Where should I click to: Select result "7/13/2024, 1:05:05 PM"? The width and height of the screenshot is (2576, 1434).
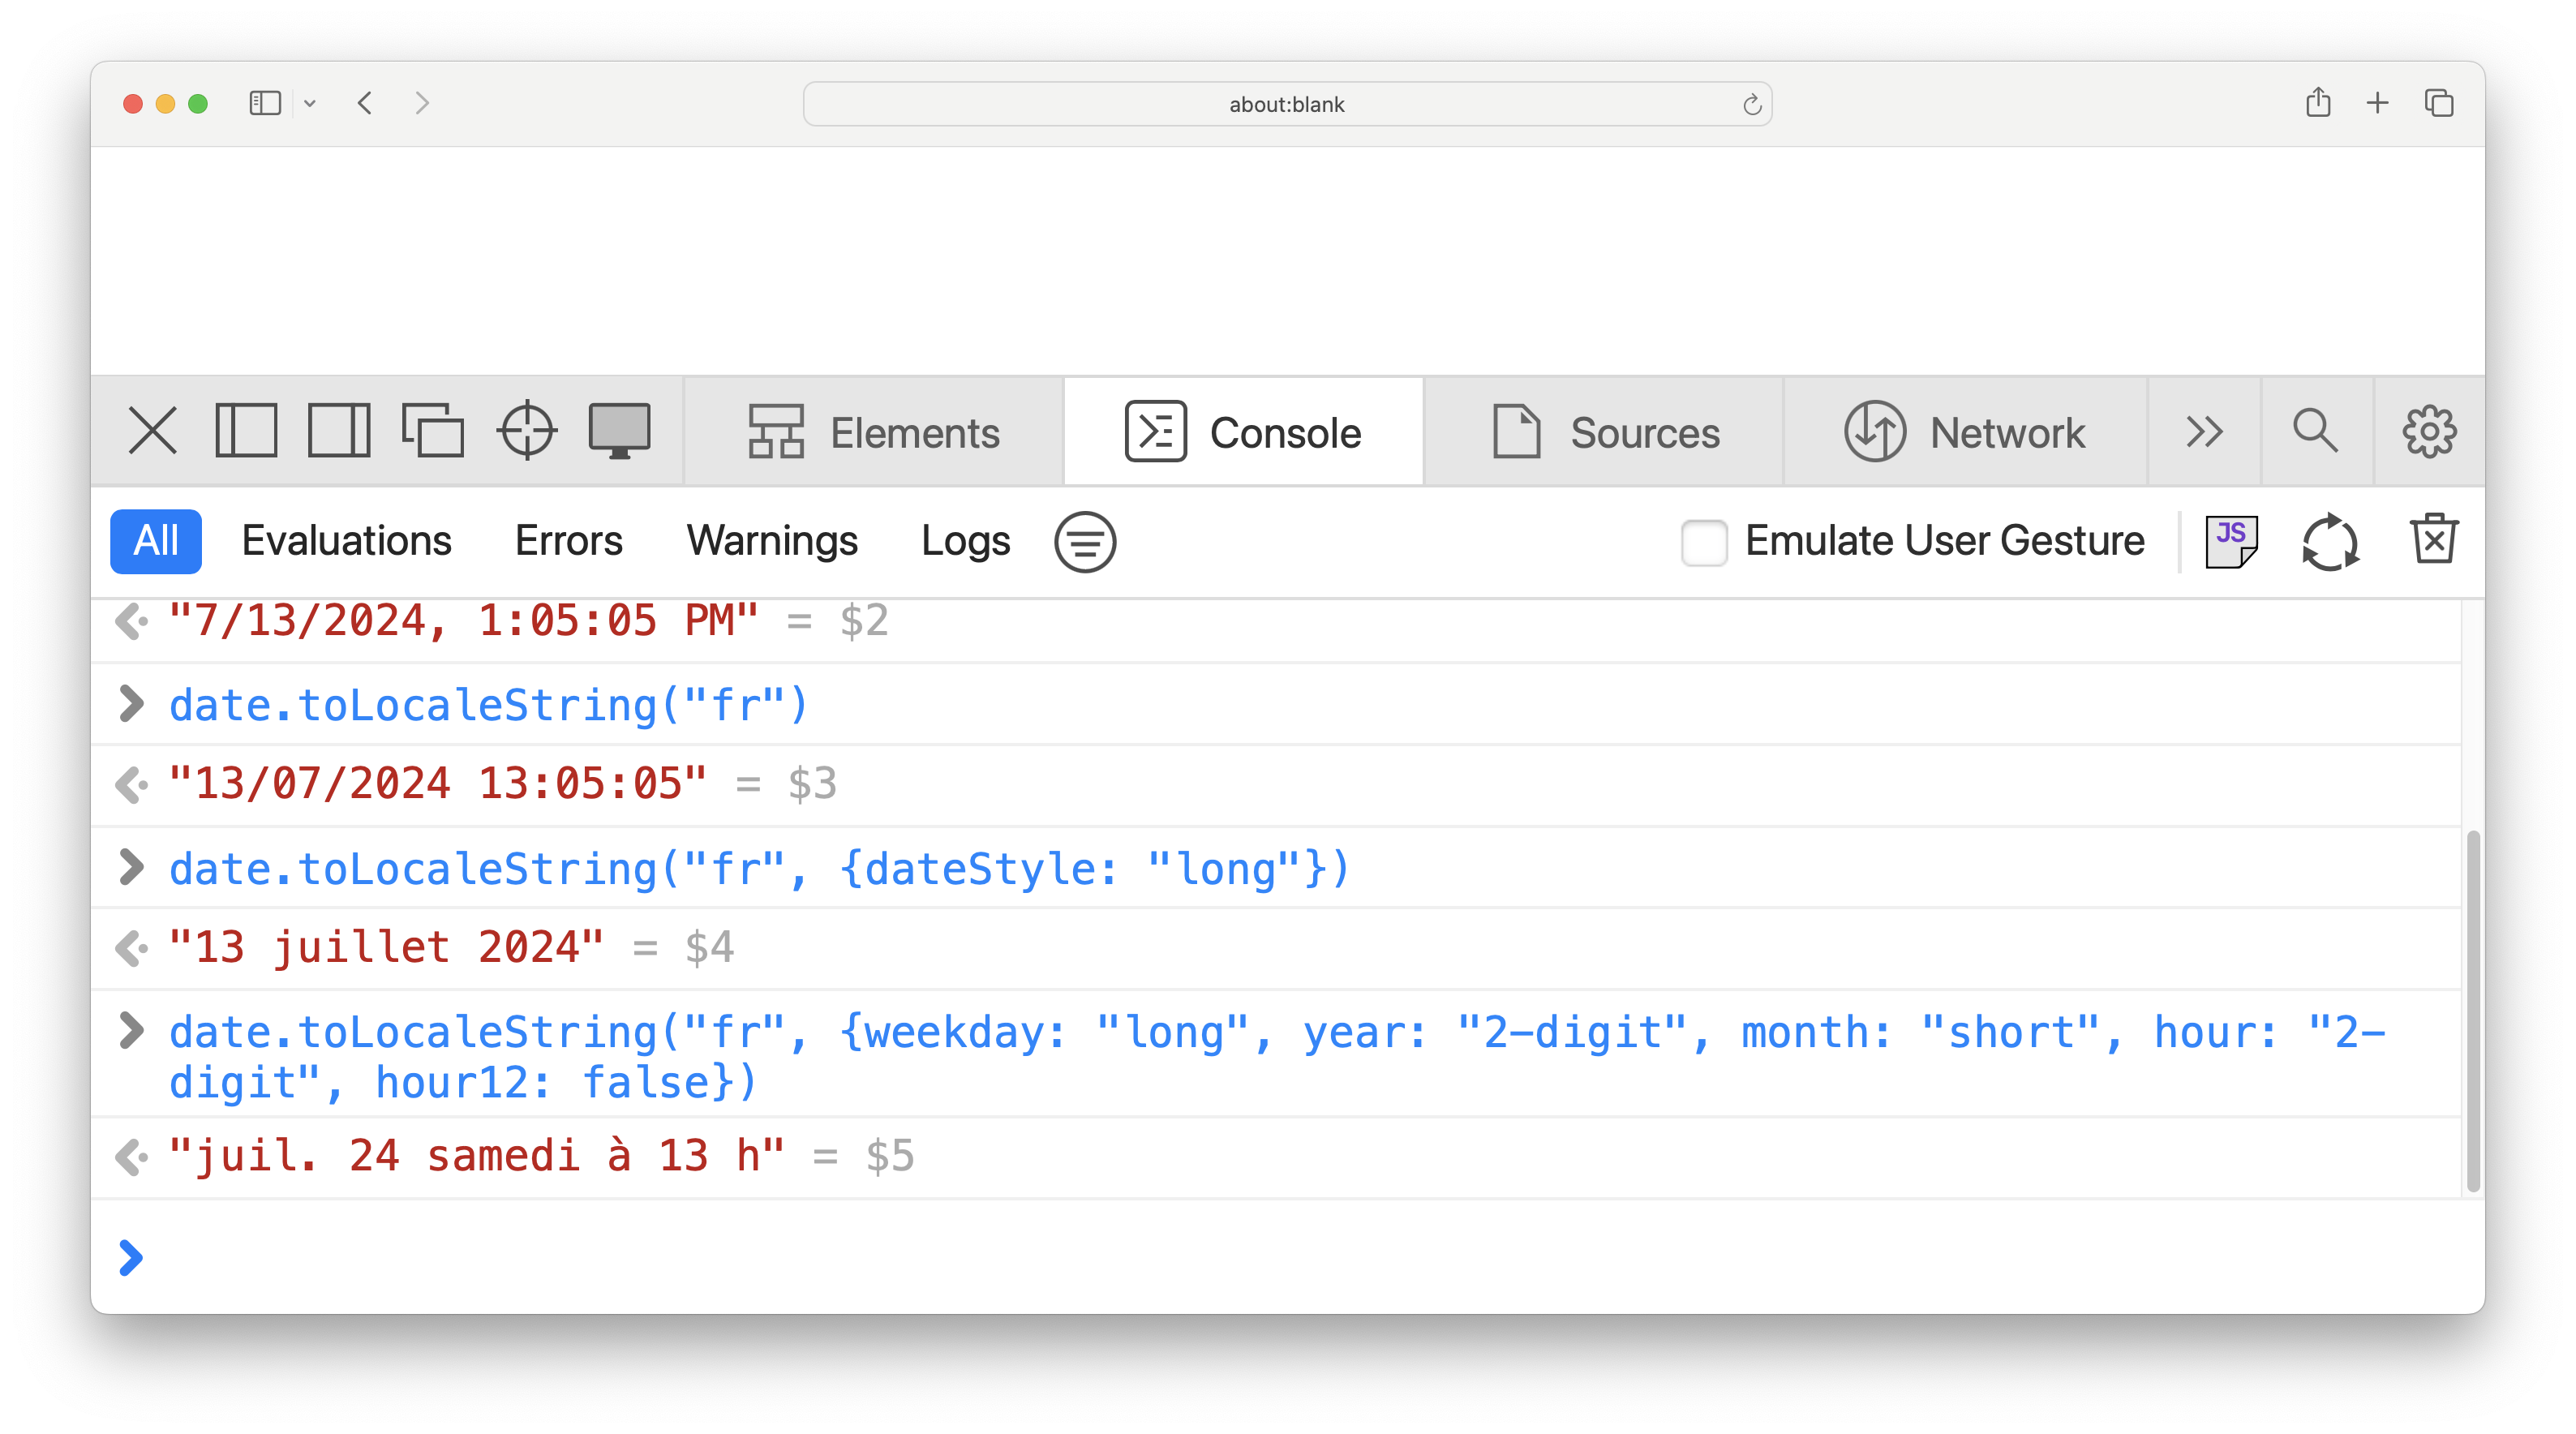tap(464, 621)
